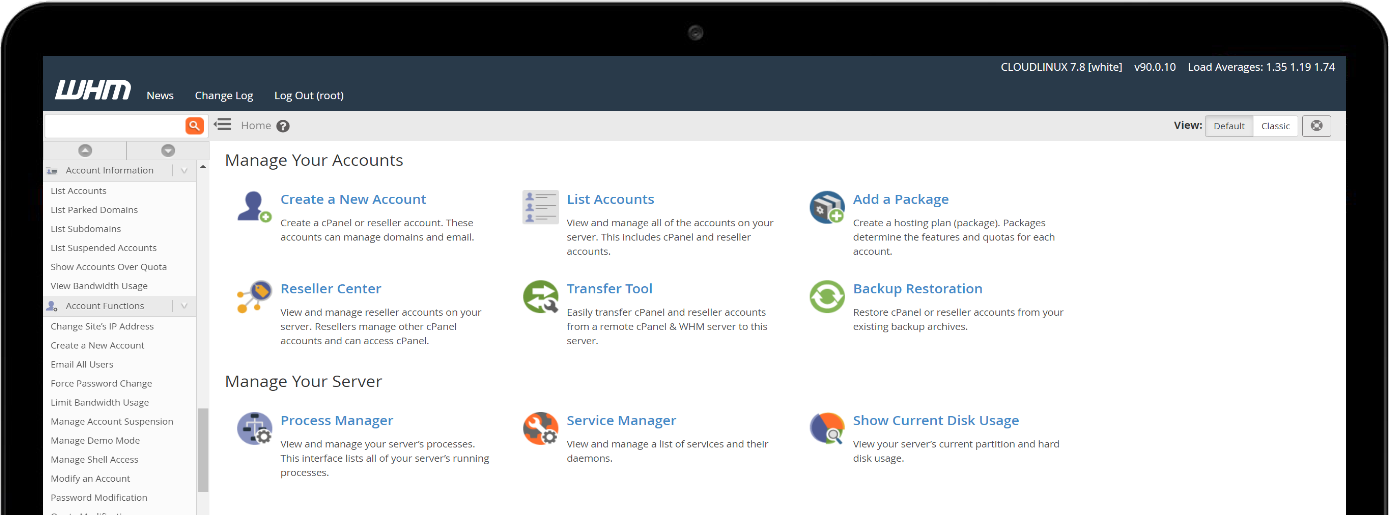
Task: Collapse the Account Functions section chevron
Action: 185,306
